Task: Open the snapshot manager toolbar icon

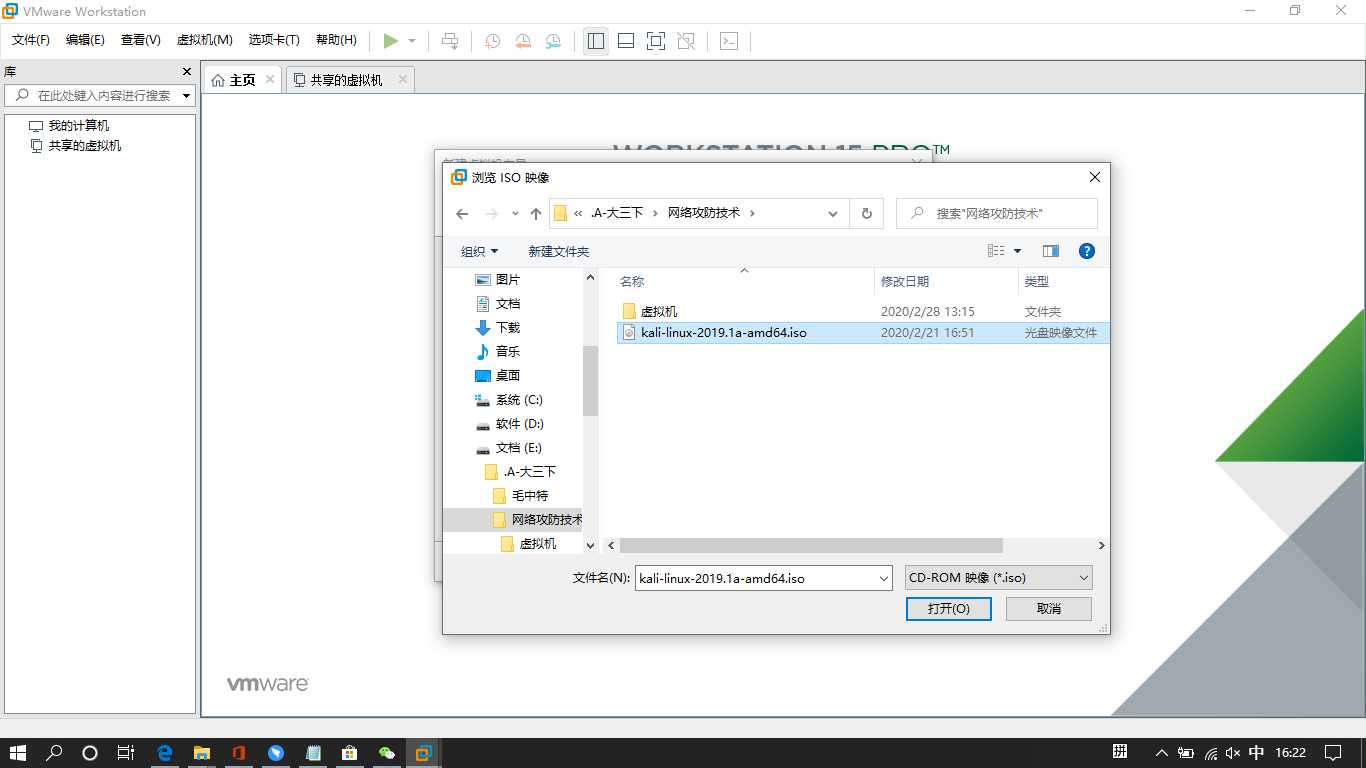Action: (x=553, y=41)
